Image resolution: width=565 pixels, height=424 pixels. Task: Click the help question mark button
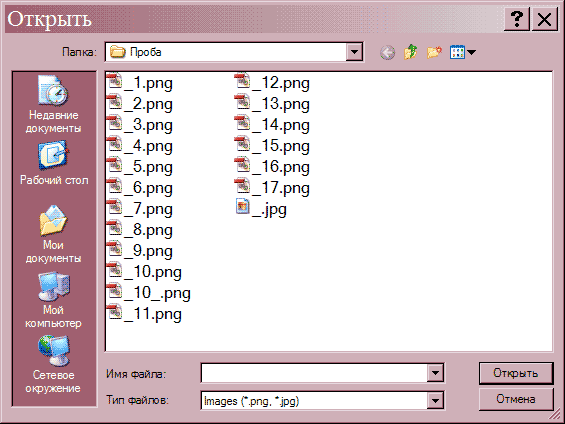click(x=517, y=19)
